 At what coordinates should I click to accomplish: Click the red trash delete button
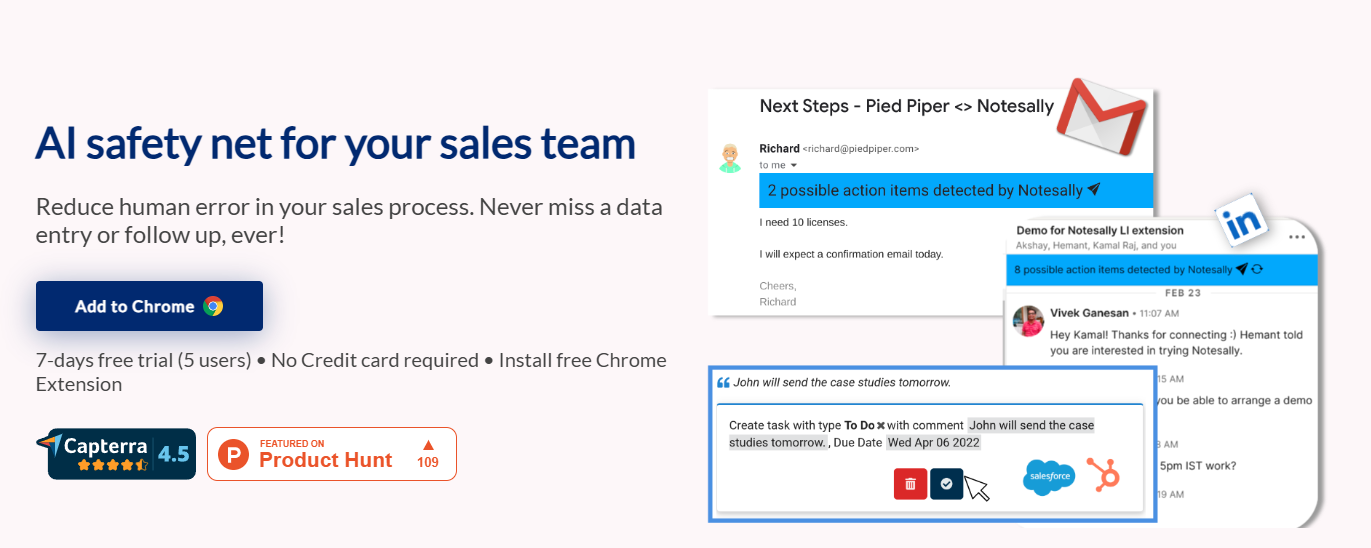(x=910, y=484)
